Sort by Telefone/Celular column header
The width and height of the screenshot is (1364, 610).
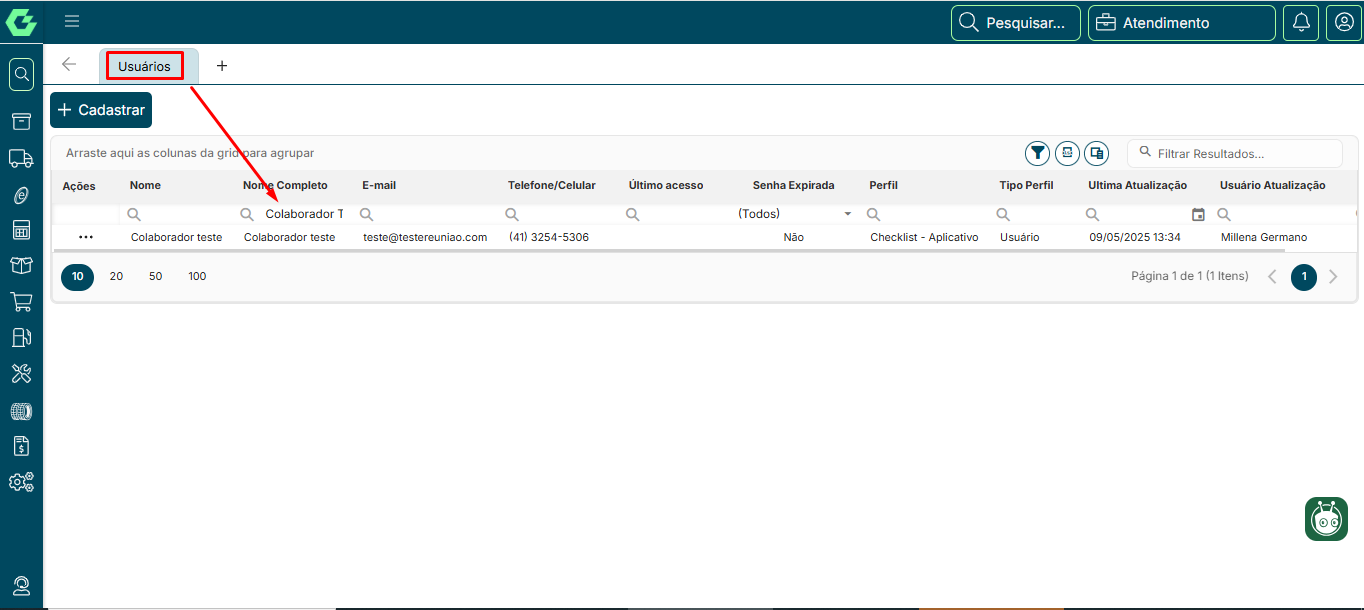(x=552, y=186)
